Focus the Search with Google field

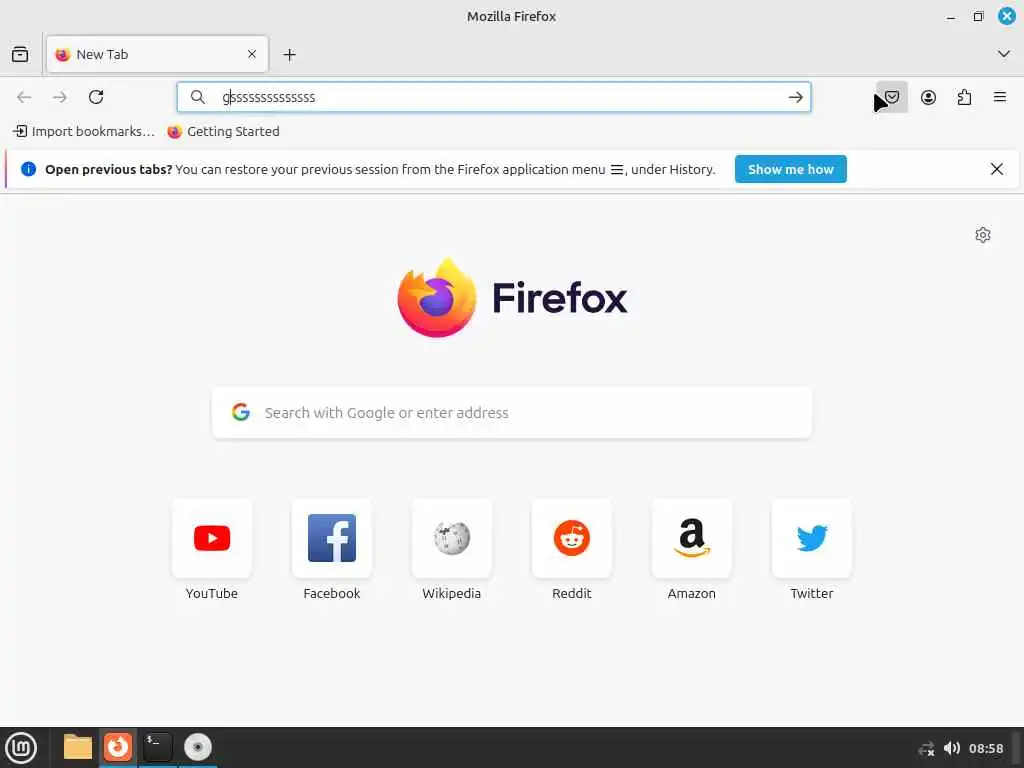point(512,413)
